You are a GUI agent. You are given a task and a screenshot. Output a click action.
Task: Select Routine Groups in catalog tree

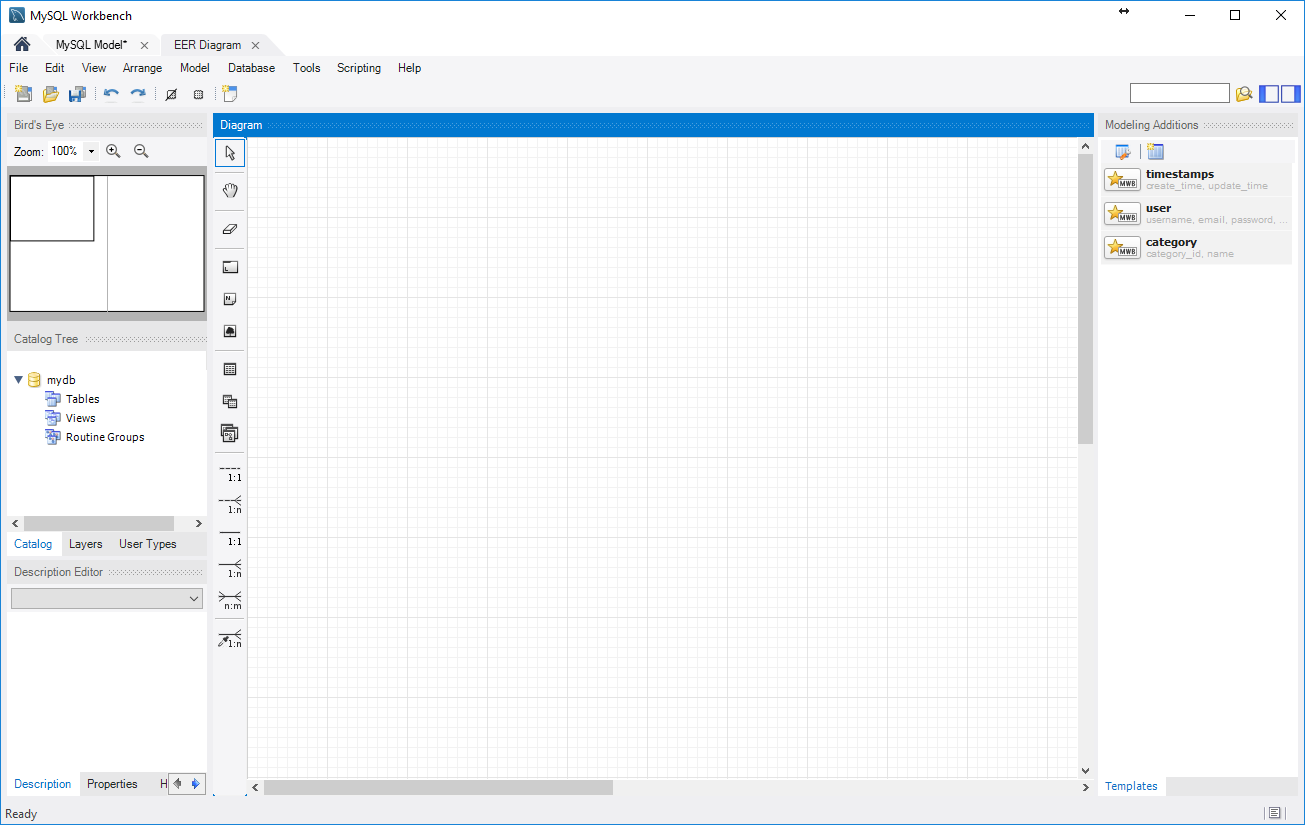pyautogui.click(x=105, y=437)
